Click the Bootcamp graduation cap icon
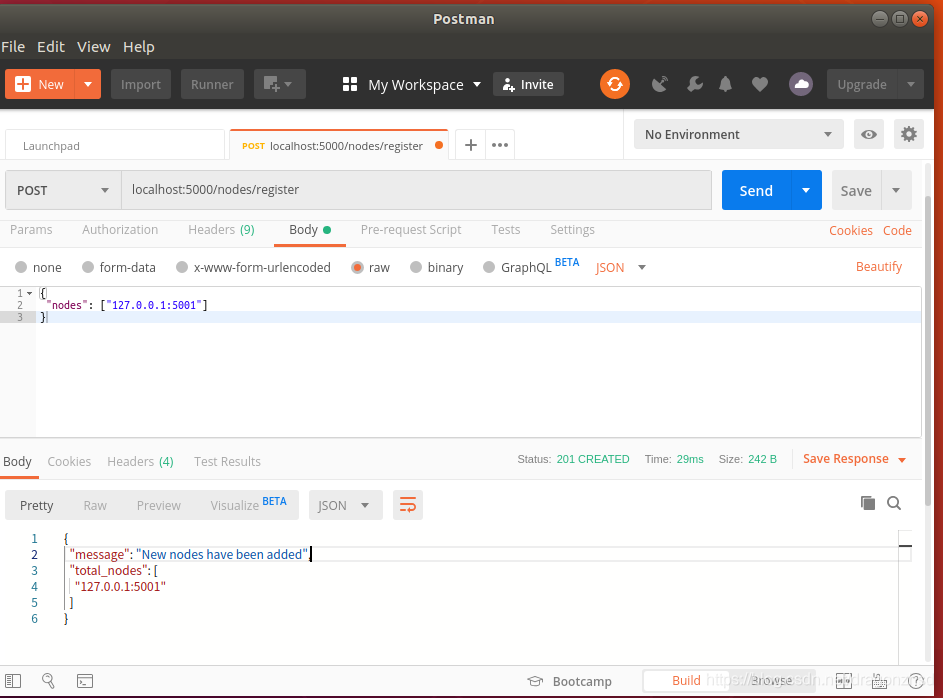Image resolution: width=943 pixels, height=698 pixels. click(x=535, y=681)
